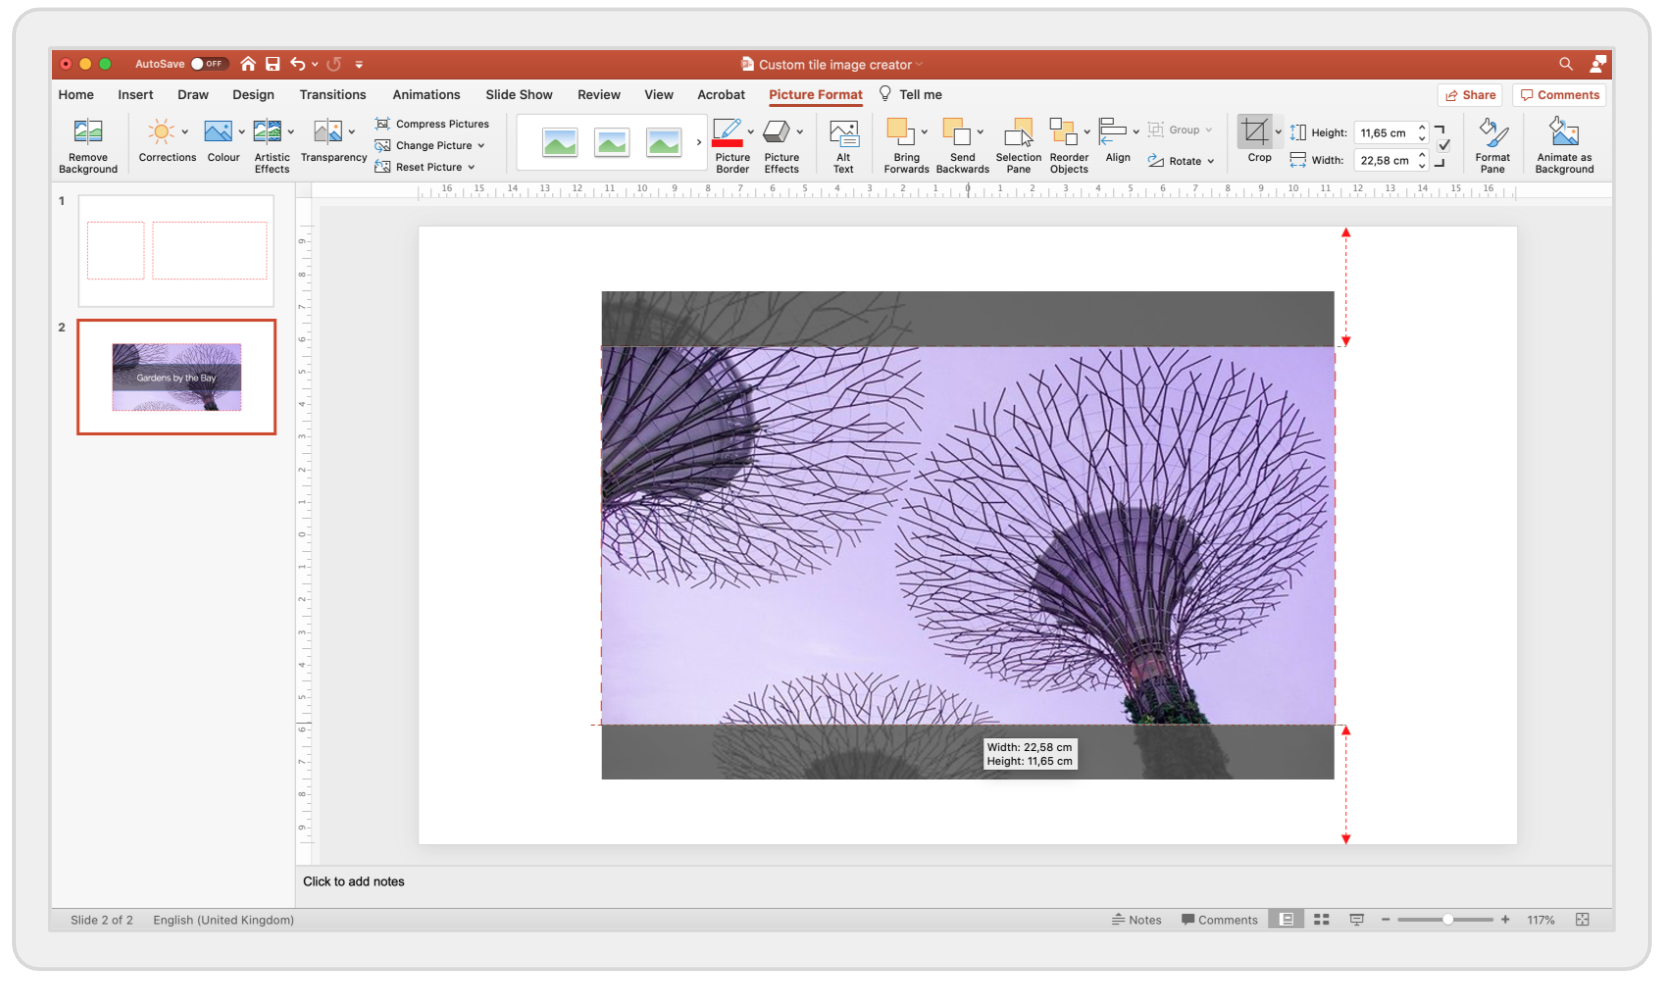
Task: Adjust the zoom slider
Action: (1447, 919)
